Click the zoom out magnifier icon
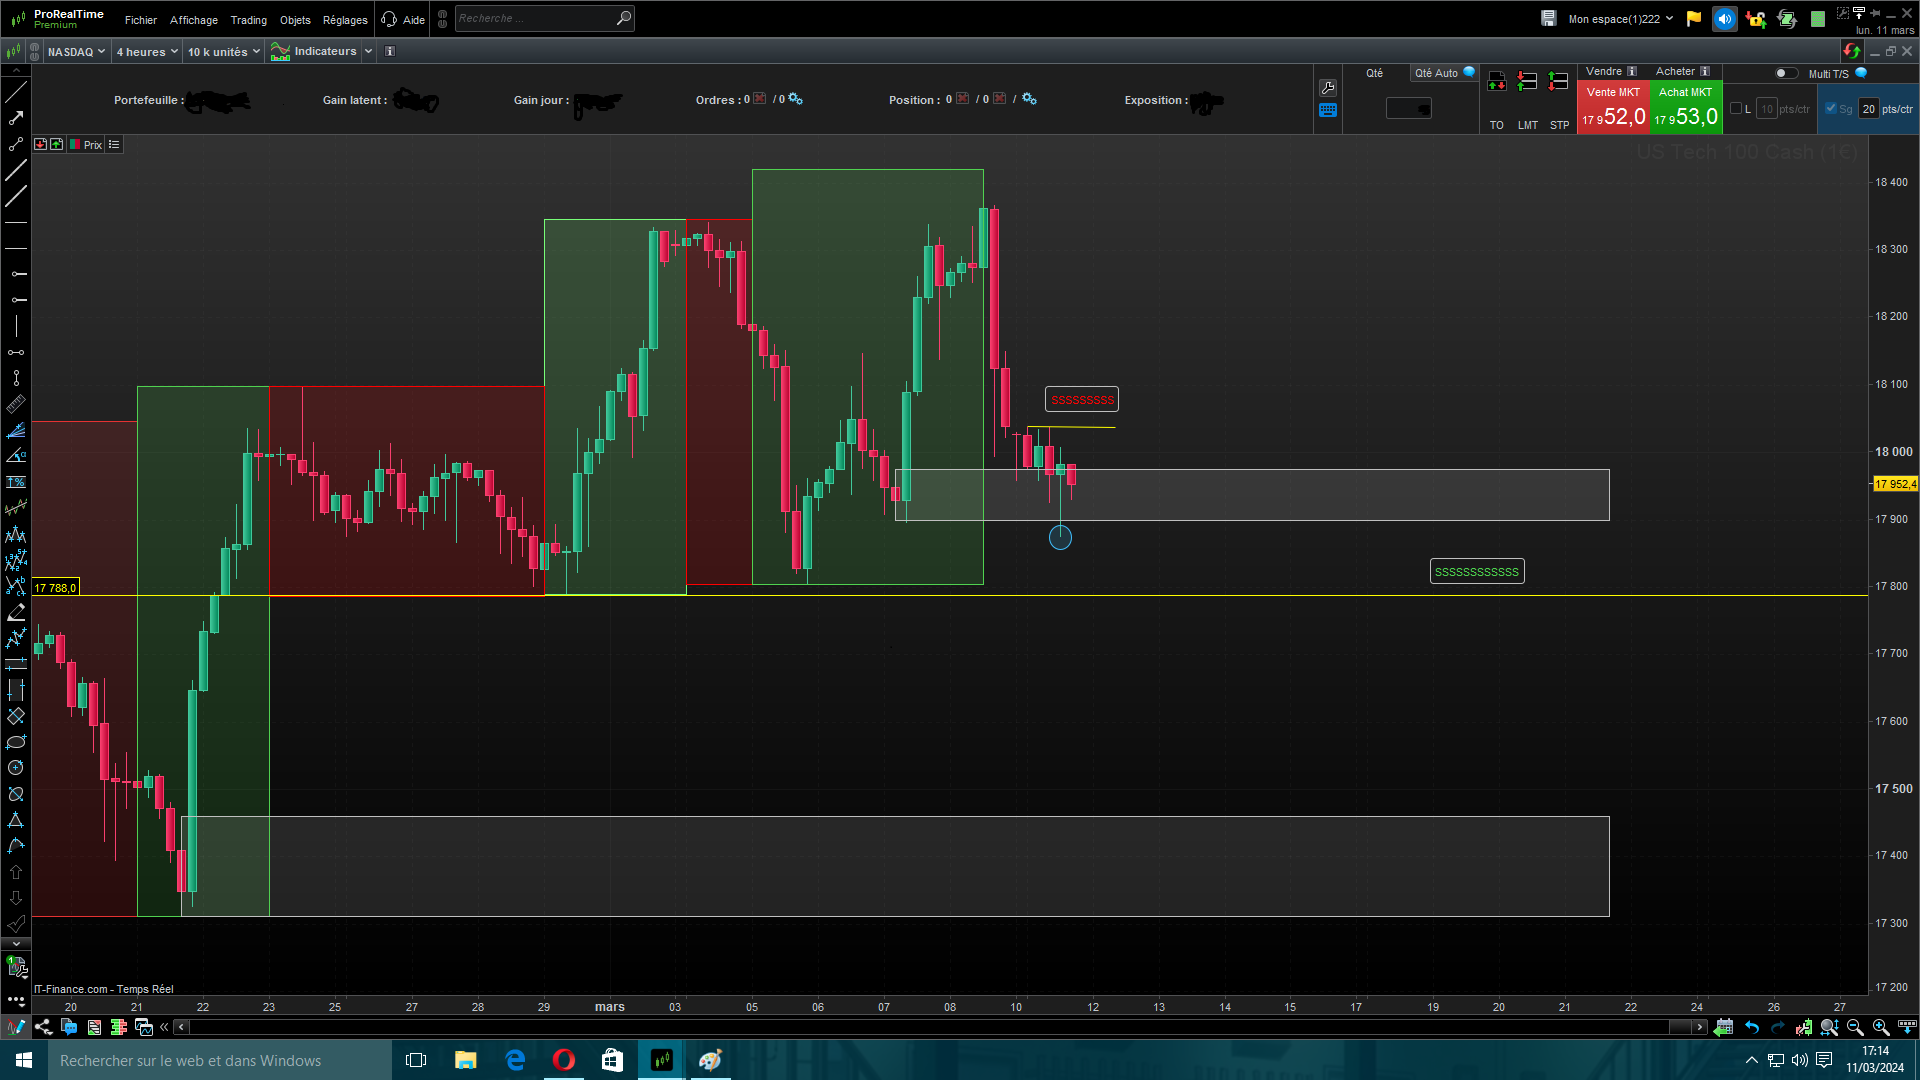This screenshot has height=1080, width=1920. point(1855,1027)
